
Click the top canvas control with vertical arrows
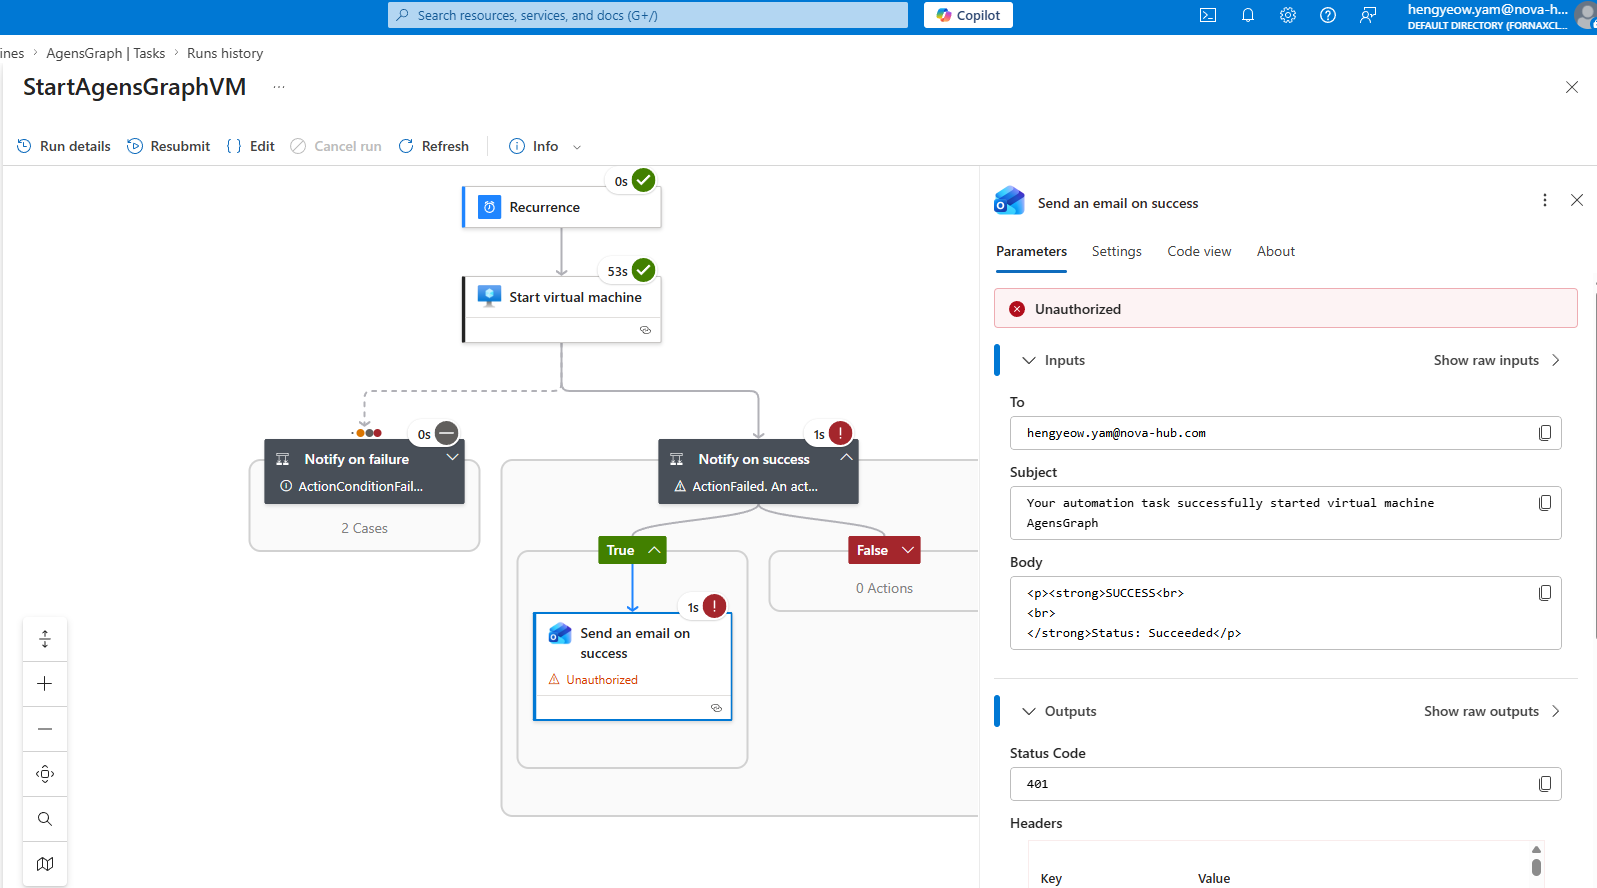[x=45, y=639]
